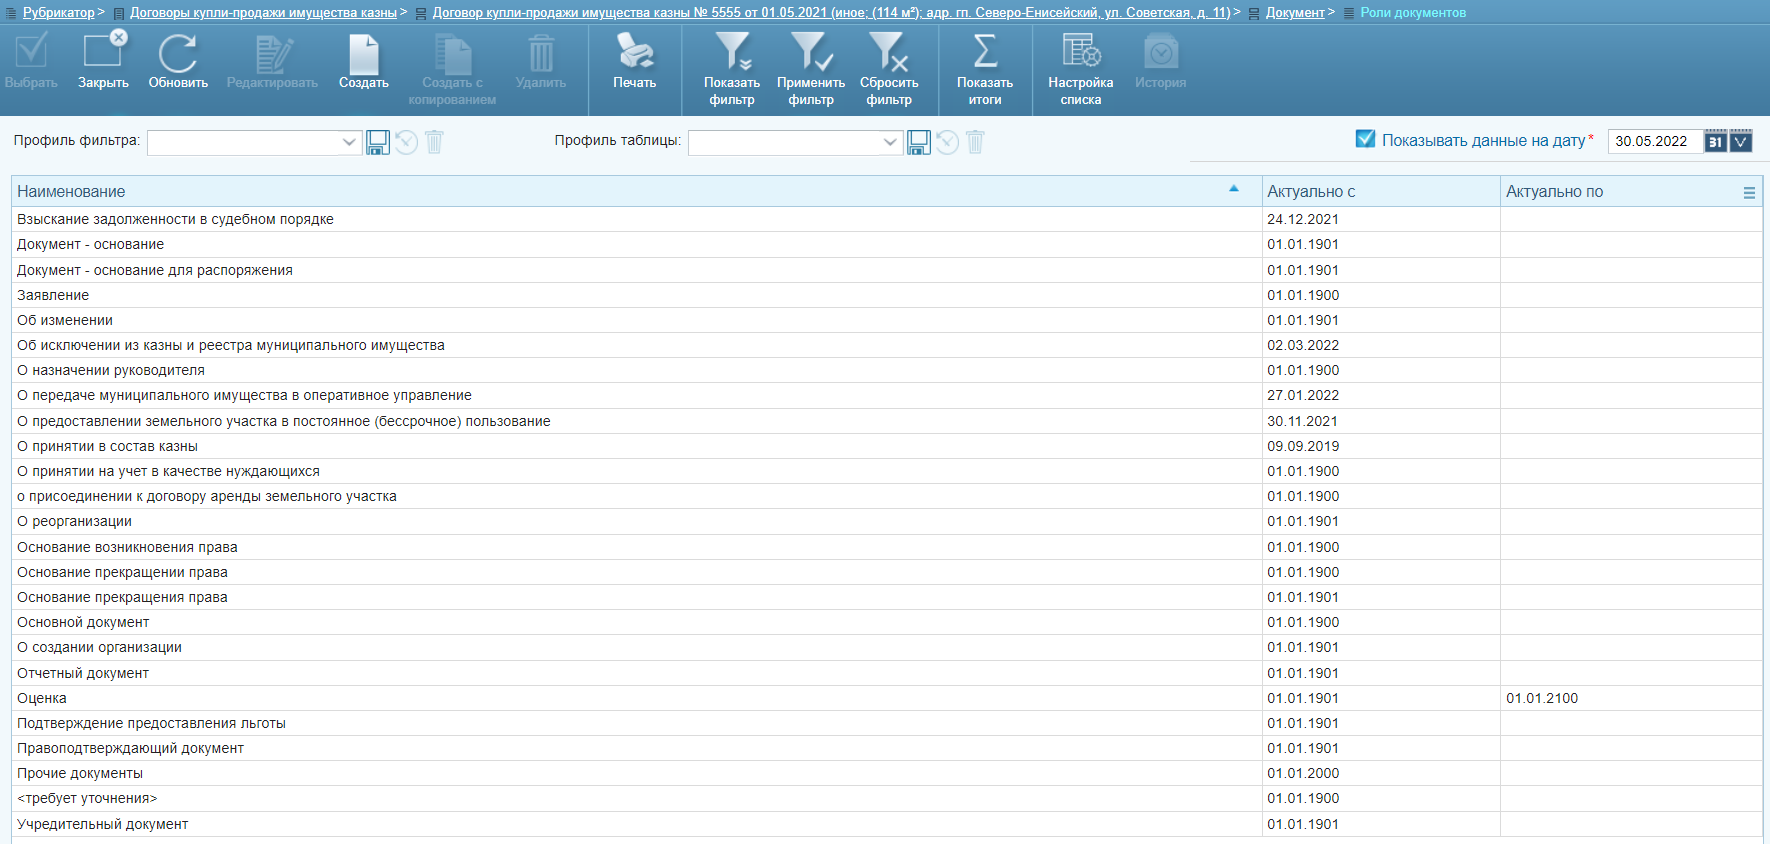Select the Заявление row

tap(886, 295)
